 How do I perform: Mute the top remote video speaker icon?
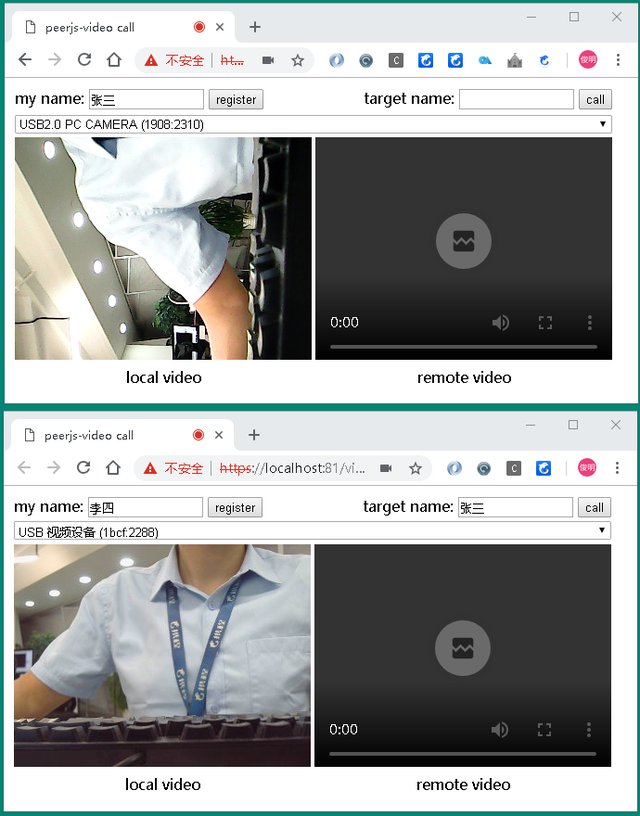tap(500, 322)
